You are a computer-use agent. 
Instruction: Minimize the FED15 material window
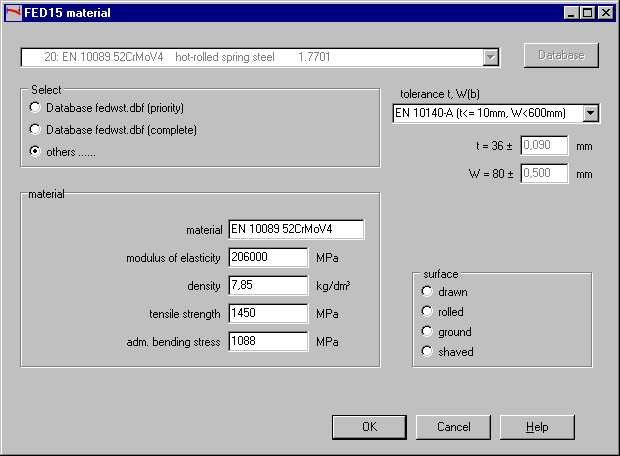click(x=571, y=13)
